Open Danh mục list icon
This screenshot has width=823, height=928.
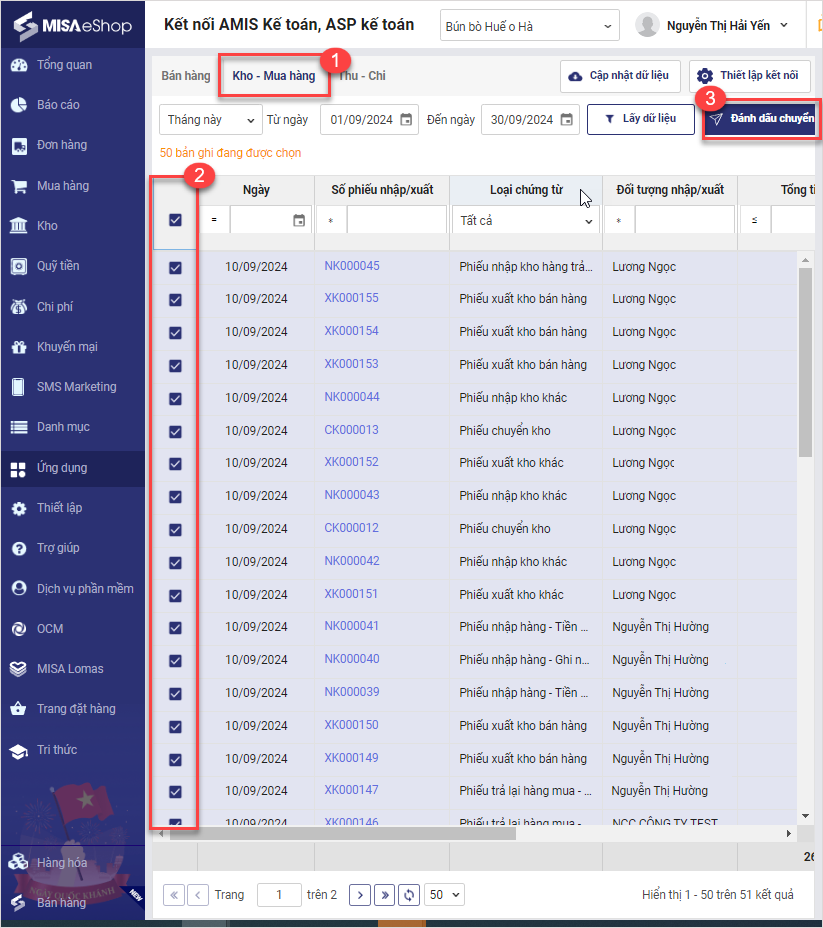coord(19,427)
